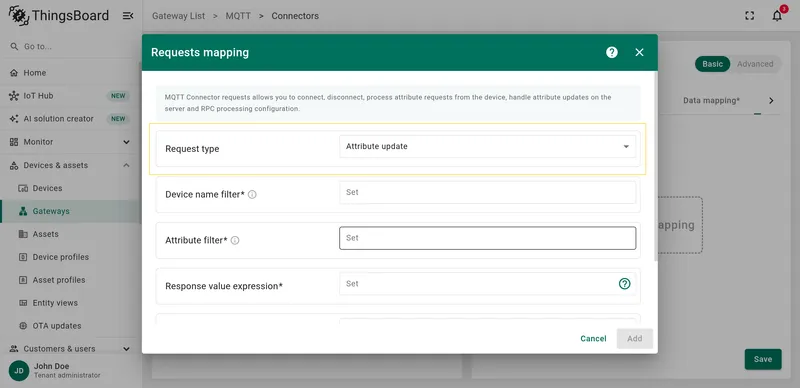800x388 pixels.
Task: Click the Home icon in sidebar
Action: [x=14, y=73]
